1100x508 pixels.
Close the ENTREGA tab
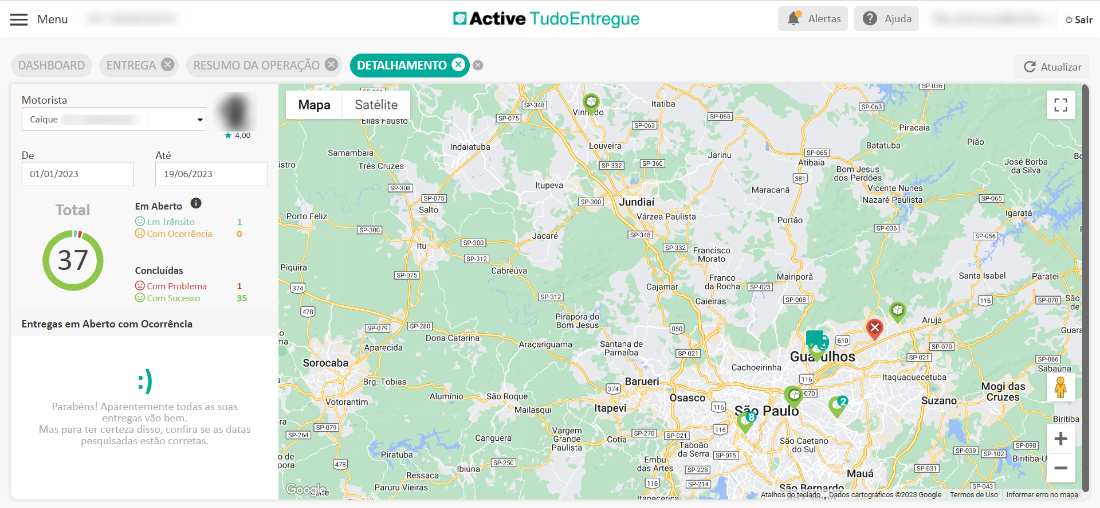pyautogui.click(x=168, y=65)
